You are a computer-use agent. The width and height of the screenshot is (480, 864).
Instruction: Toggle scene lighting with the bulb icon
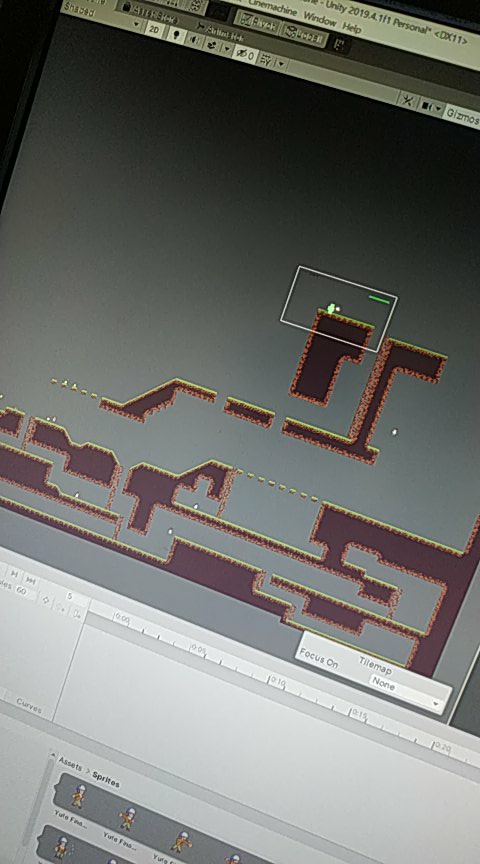[176, 35]
